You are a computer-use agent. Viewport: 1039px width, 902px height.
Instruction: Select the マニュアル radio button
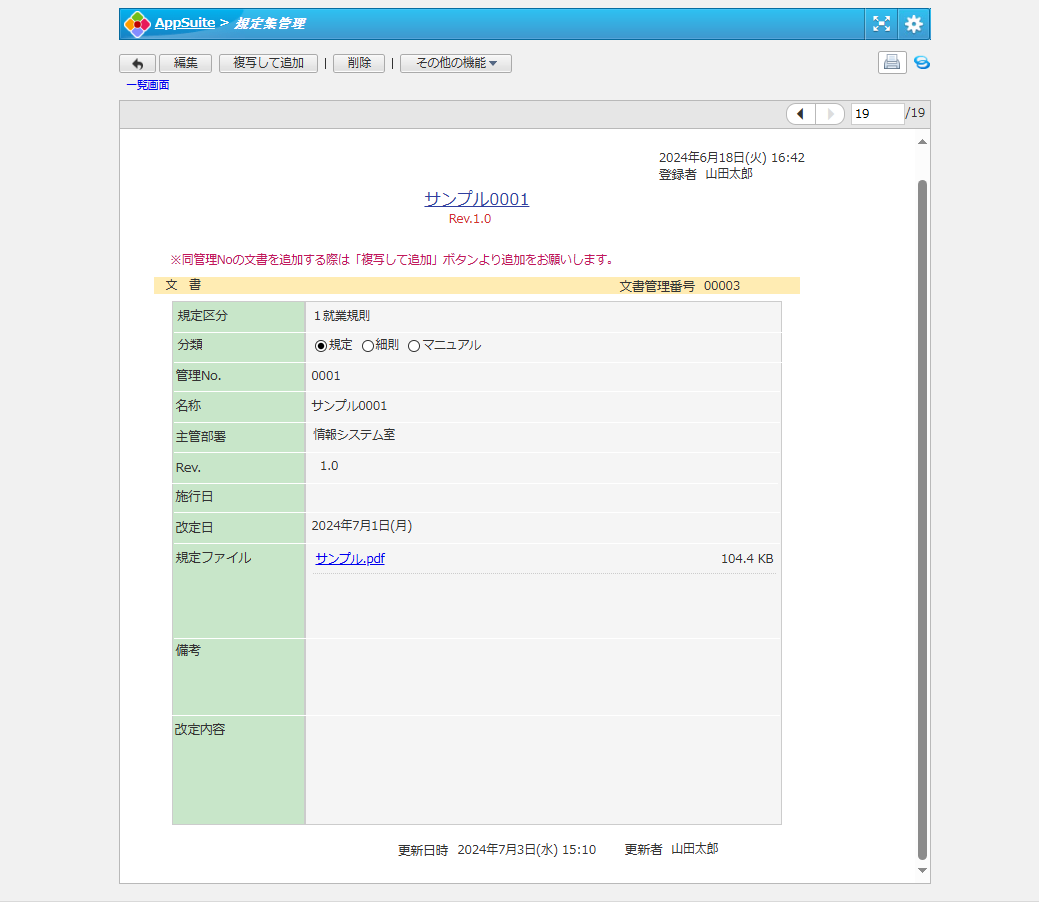(x=414, y=346)
